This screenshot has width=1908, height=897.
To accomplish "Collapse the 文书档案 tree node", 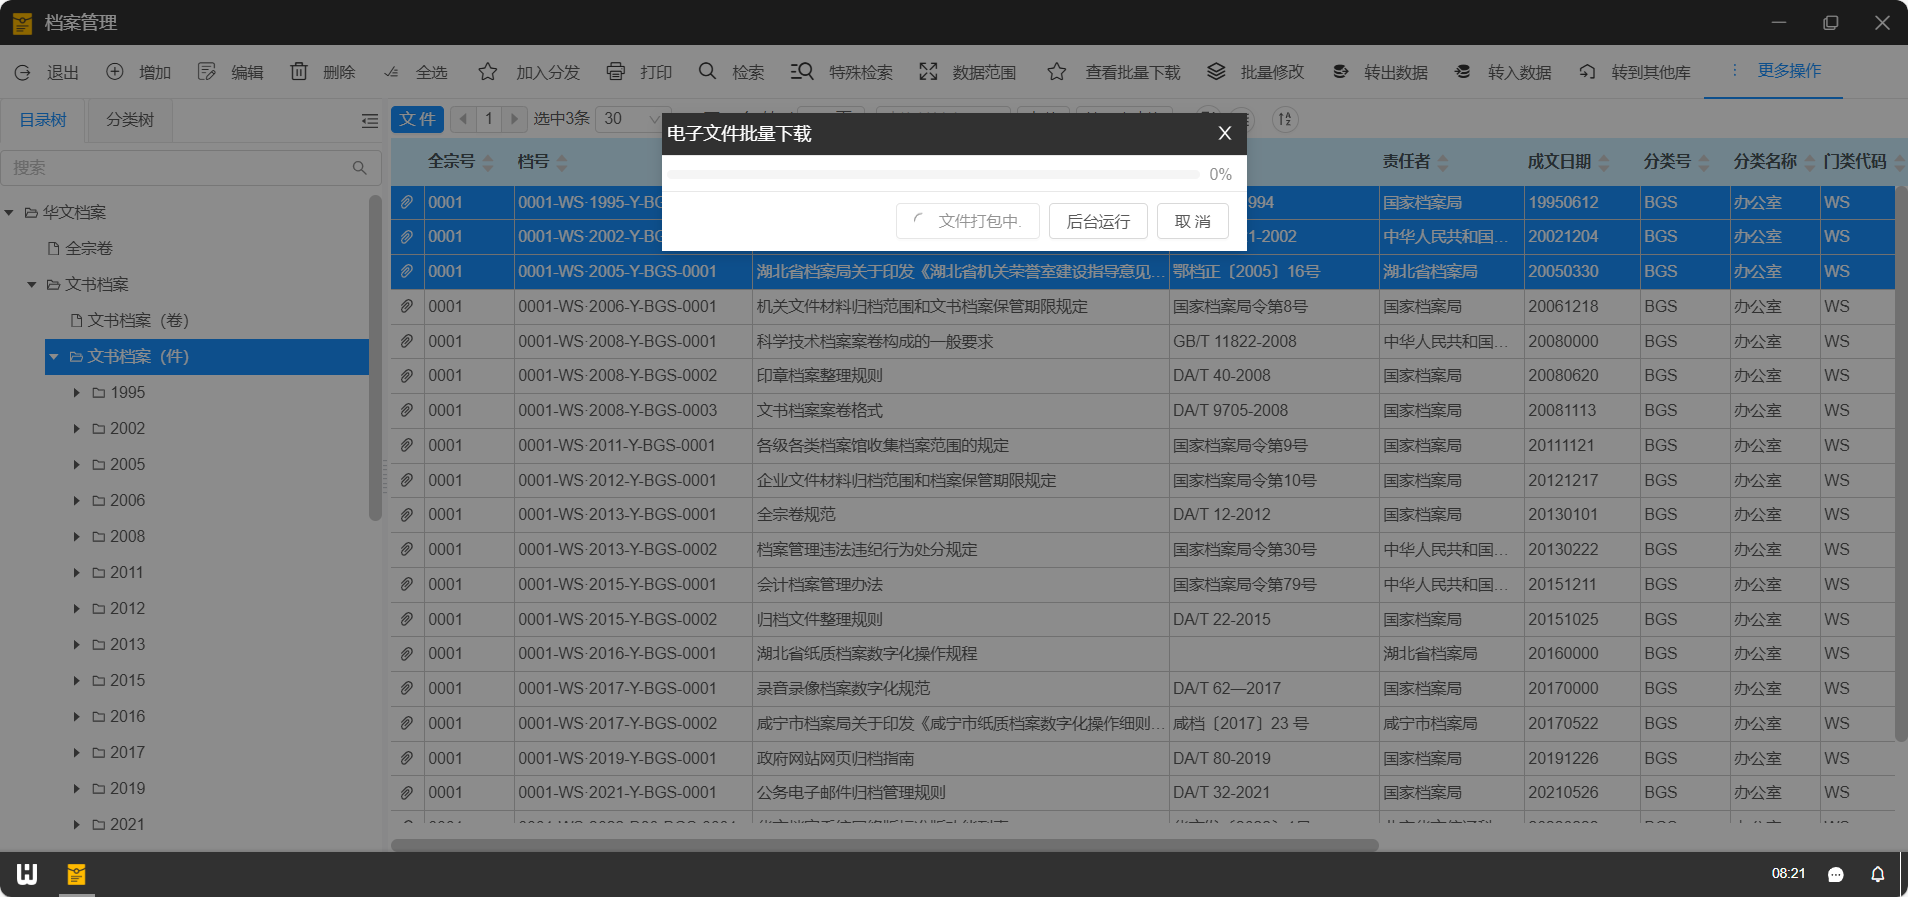I will click(32, 285).
